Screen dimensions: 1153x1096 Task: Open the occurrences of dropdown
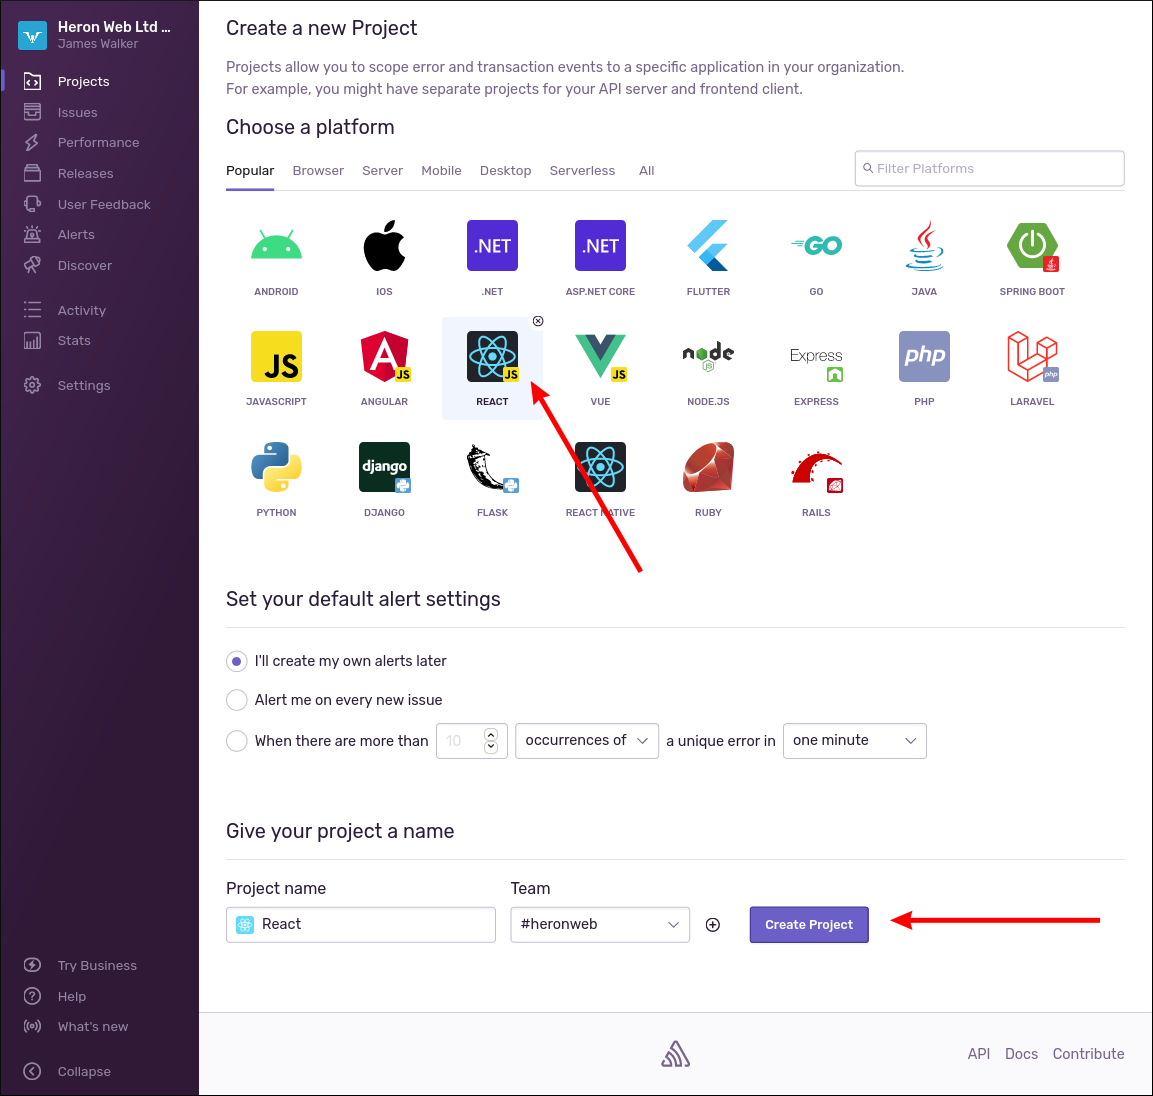(587, 741)
